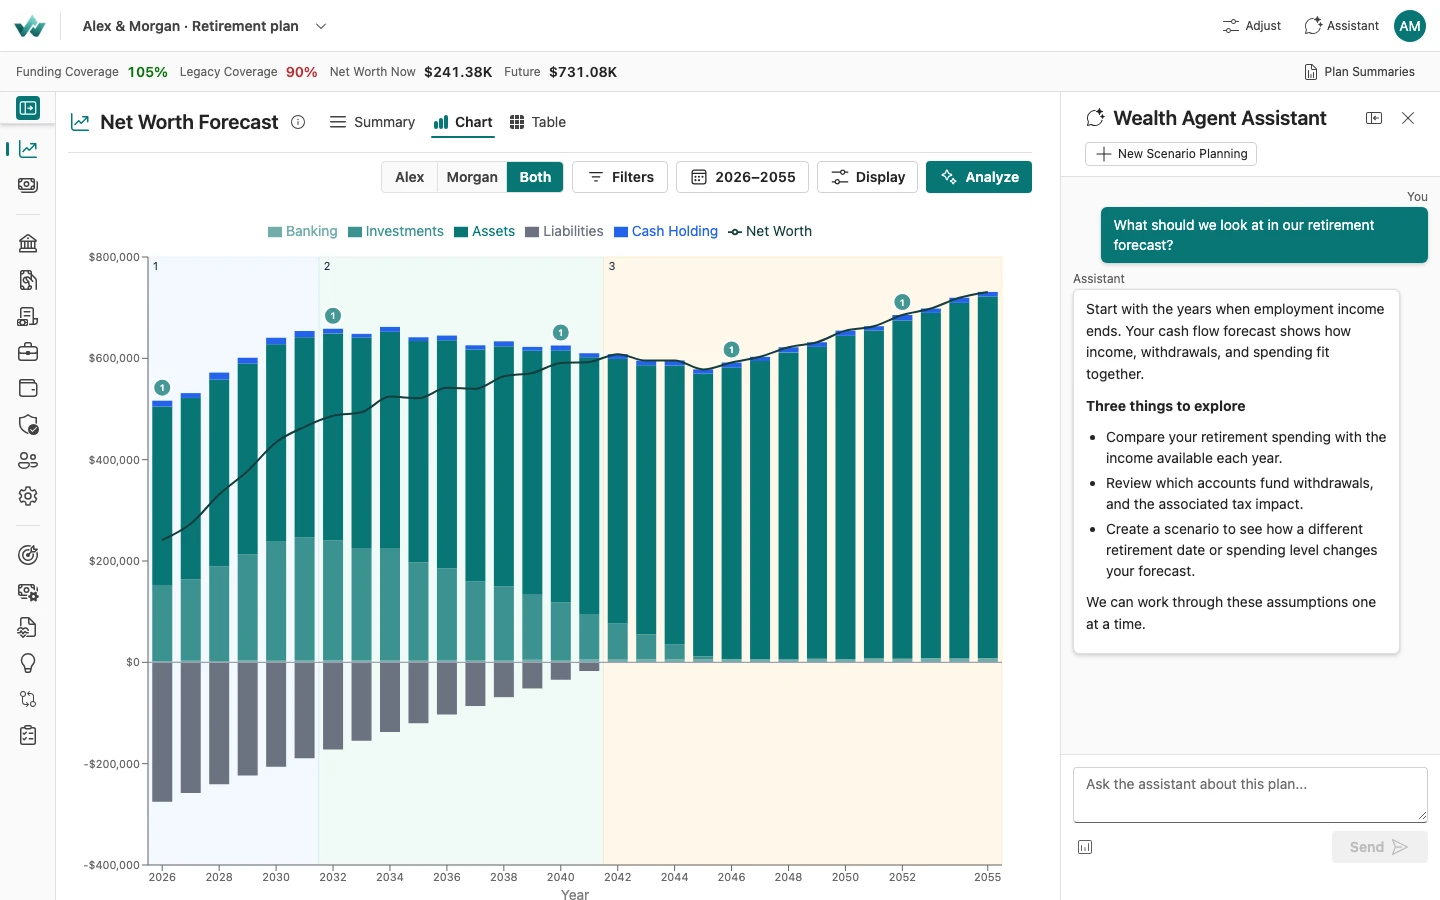The width and height of the screenshot is (1440, 900).
Task: Click the event marker above 2040 bar
Action: pyautogui.click(x=561, y=332)
